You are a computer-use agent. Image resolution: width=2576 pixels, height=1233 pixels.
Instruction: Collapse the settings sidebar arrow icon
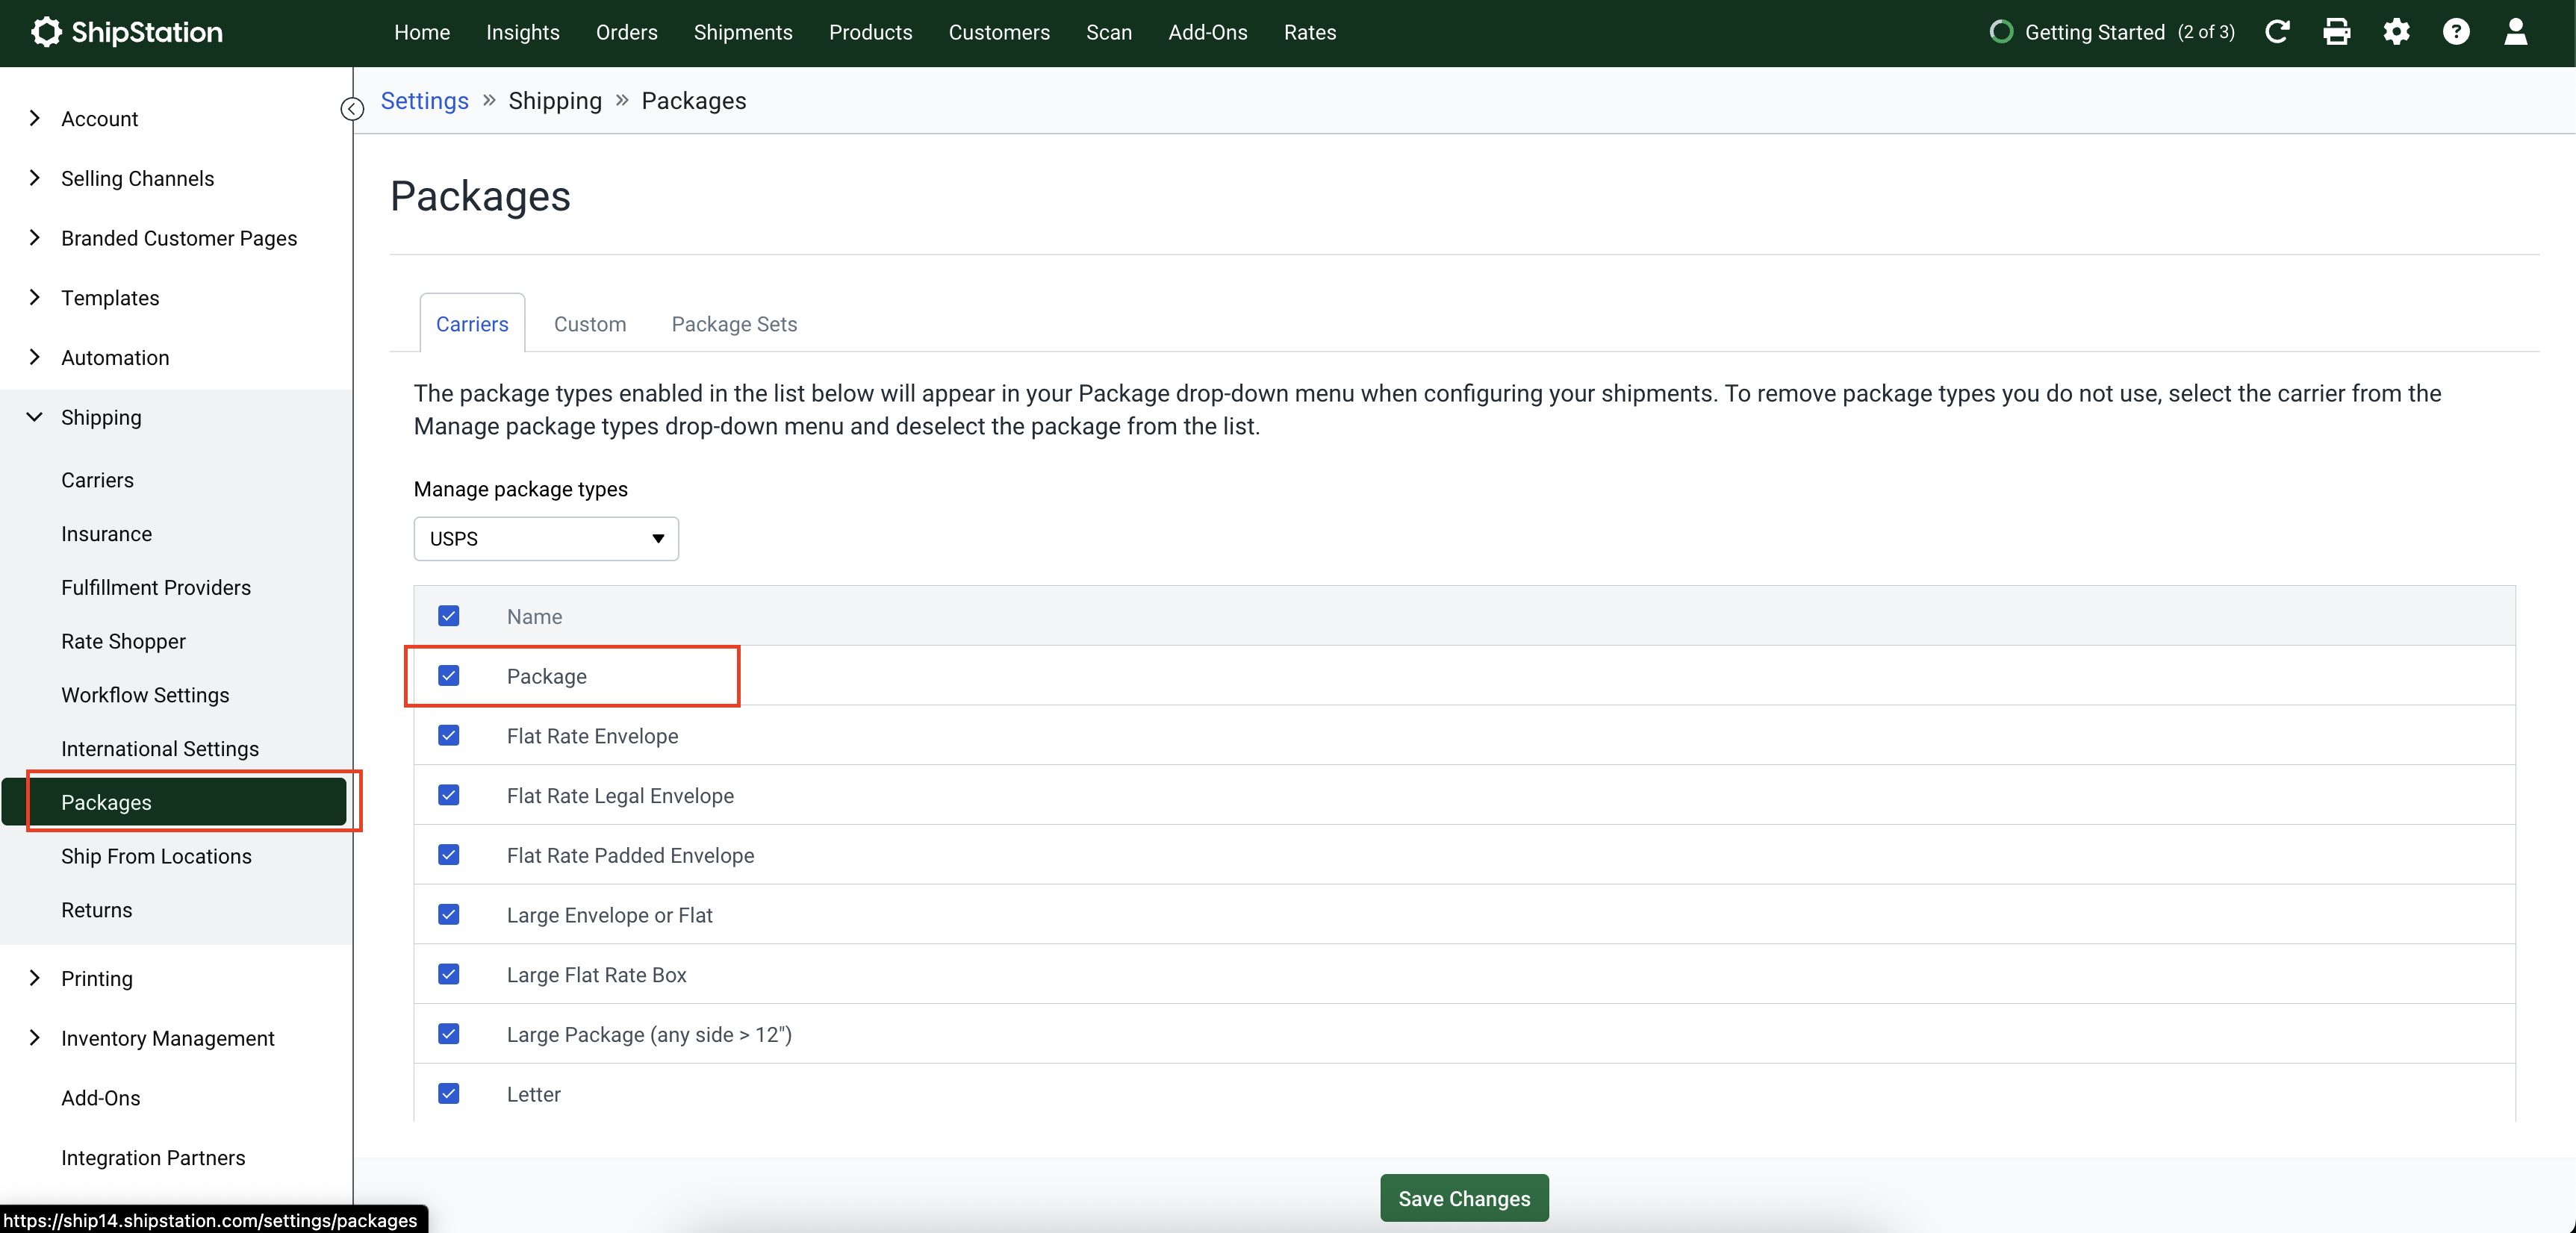(352, 108)
